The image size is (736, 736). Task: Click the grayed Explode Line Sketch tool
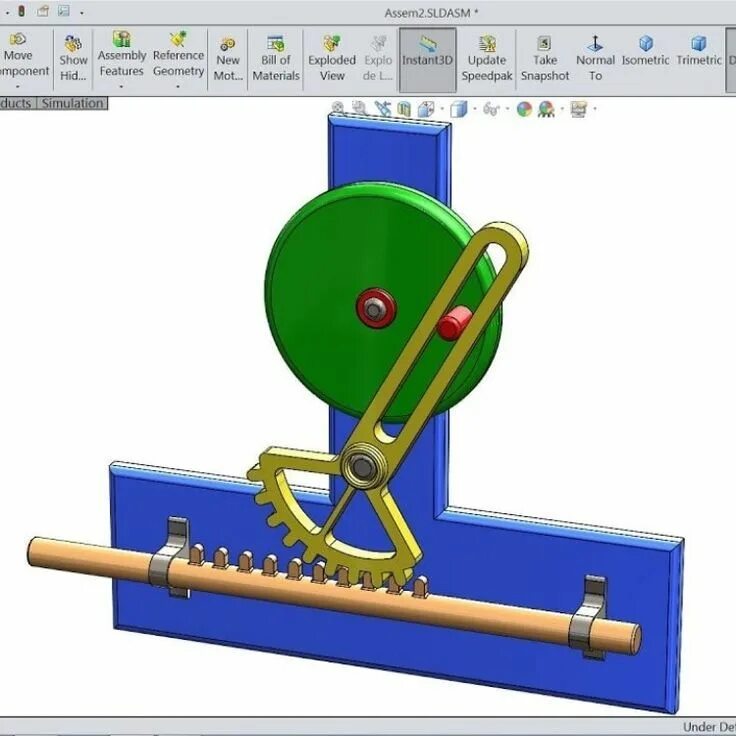coord(378,60)
